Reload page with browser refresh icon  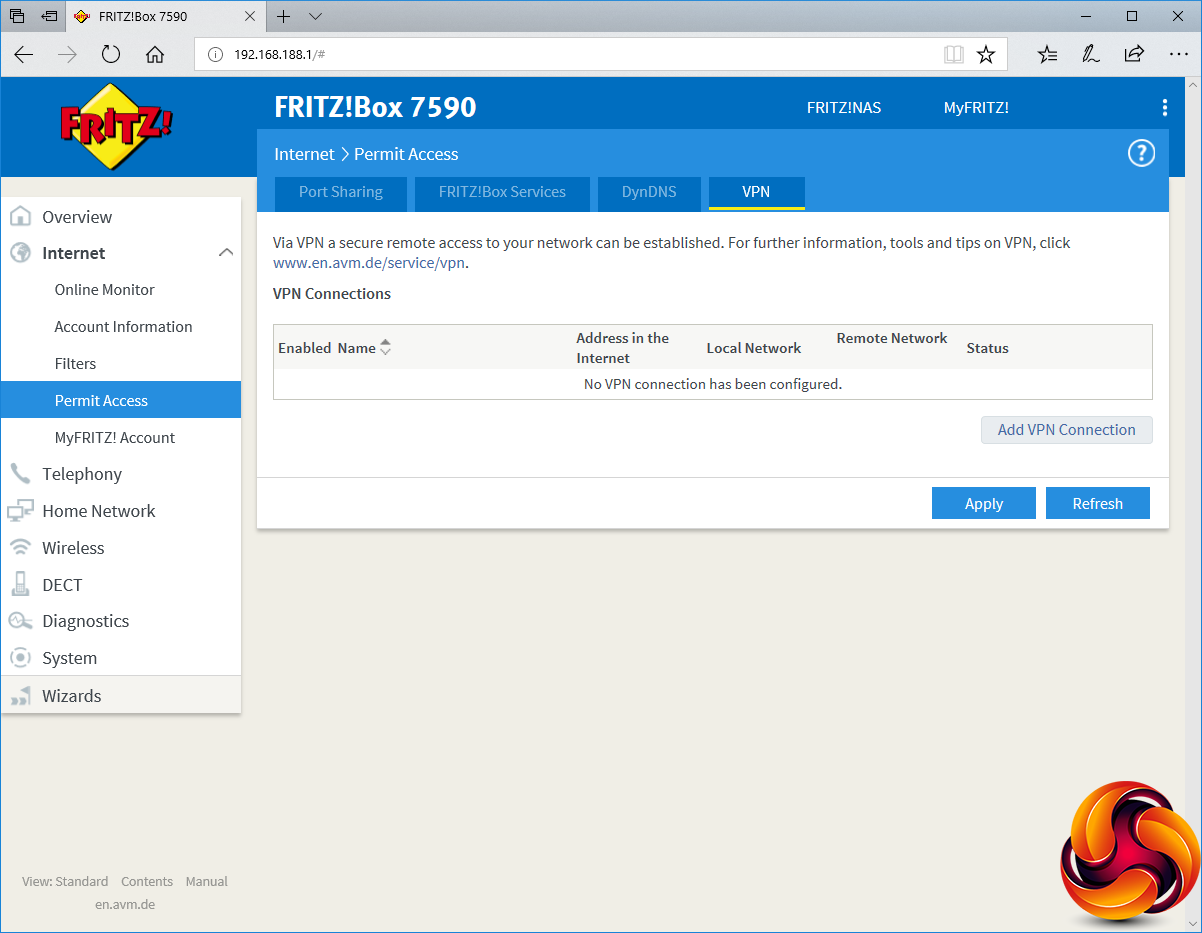click(x=111, y=55)
